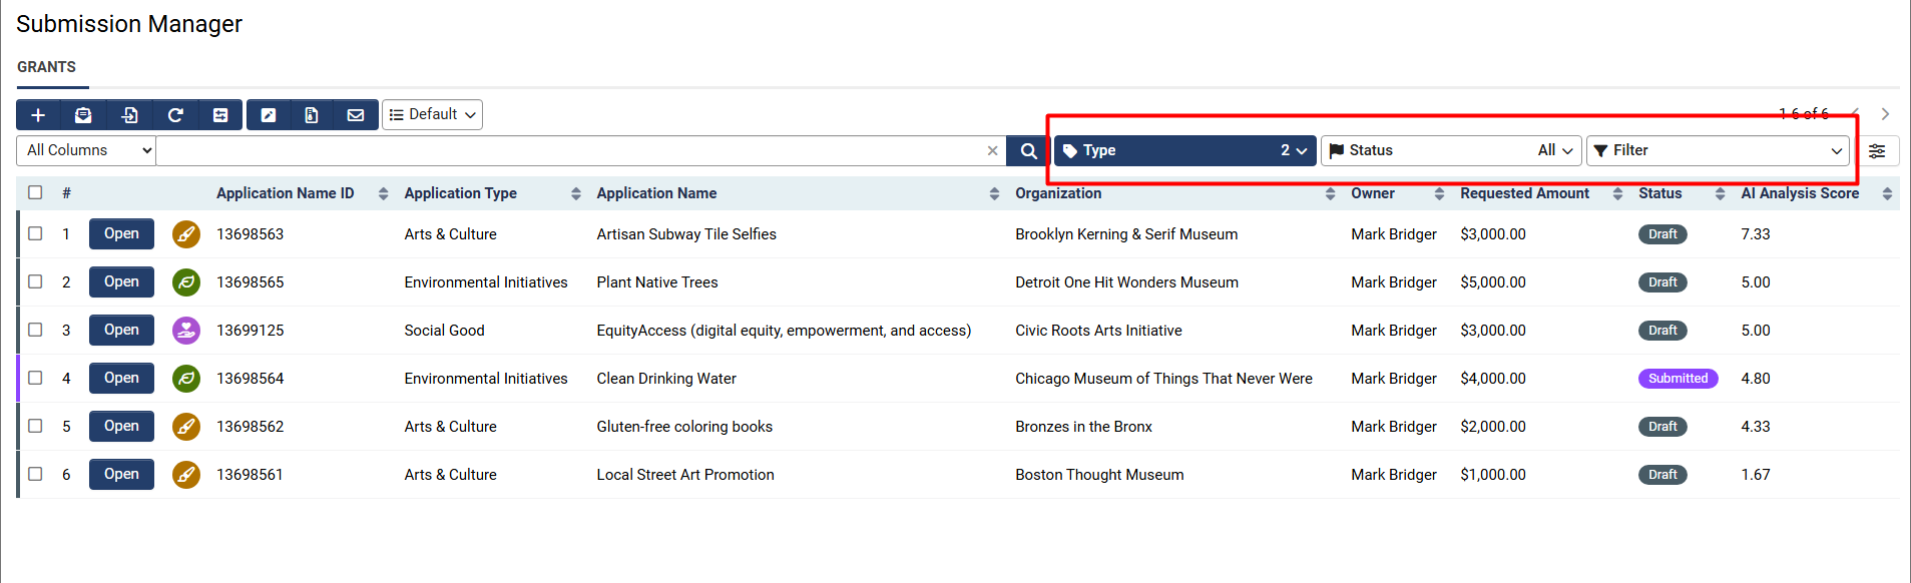Click the refresh arrow icon

coord(175,115)
